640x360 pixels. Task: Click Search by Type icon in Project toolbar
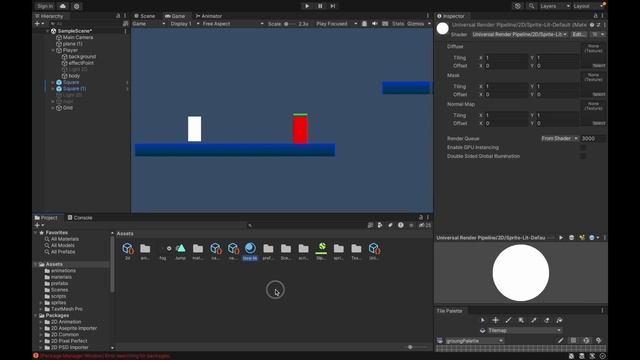point(380,225)
